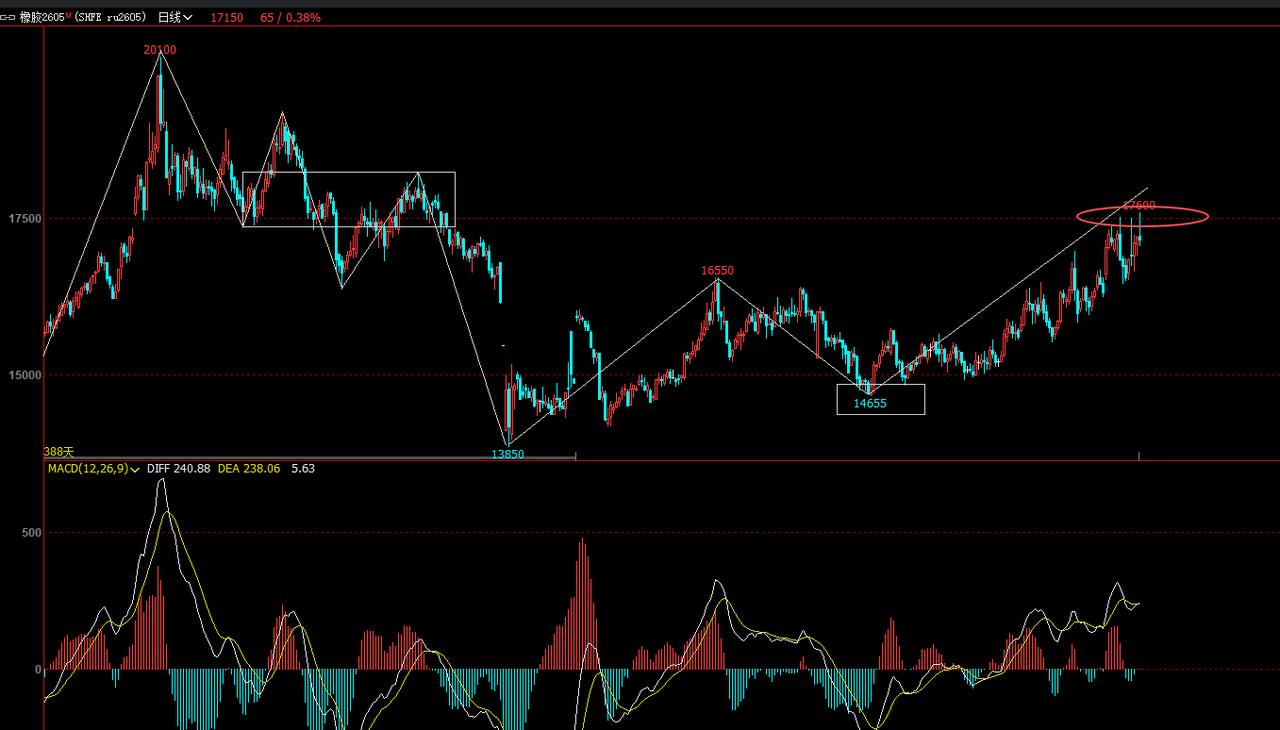Image resolution: width=1280 pixels, height=730 pixels.
Task: Click the DIFF 240.88 readout
Action: (178, 468)
